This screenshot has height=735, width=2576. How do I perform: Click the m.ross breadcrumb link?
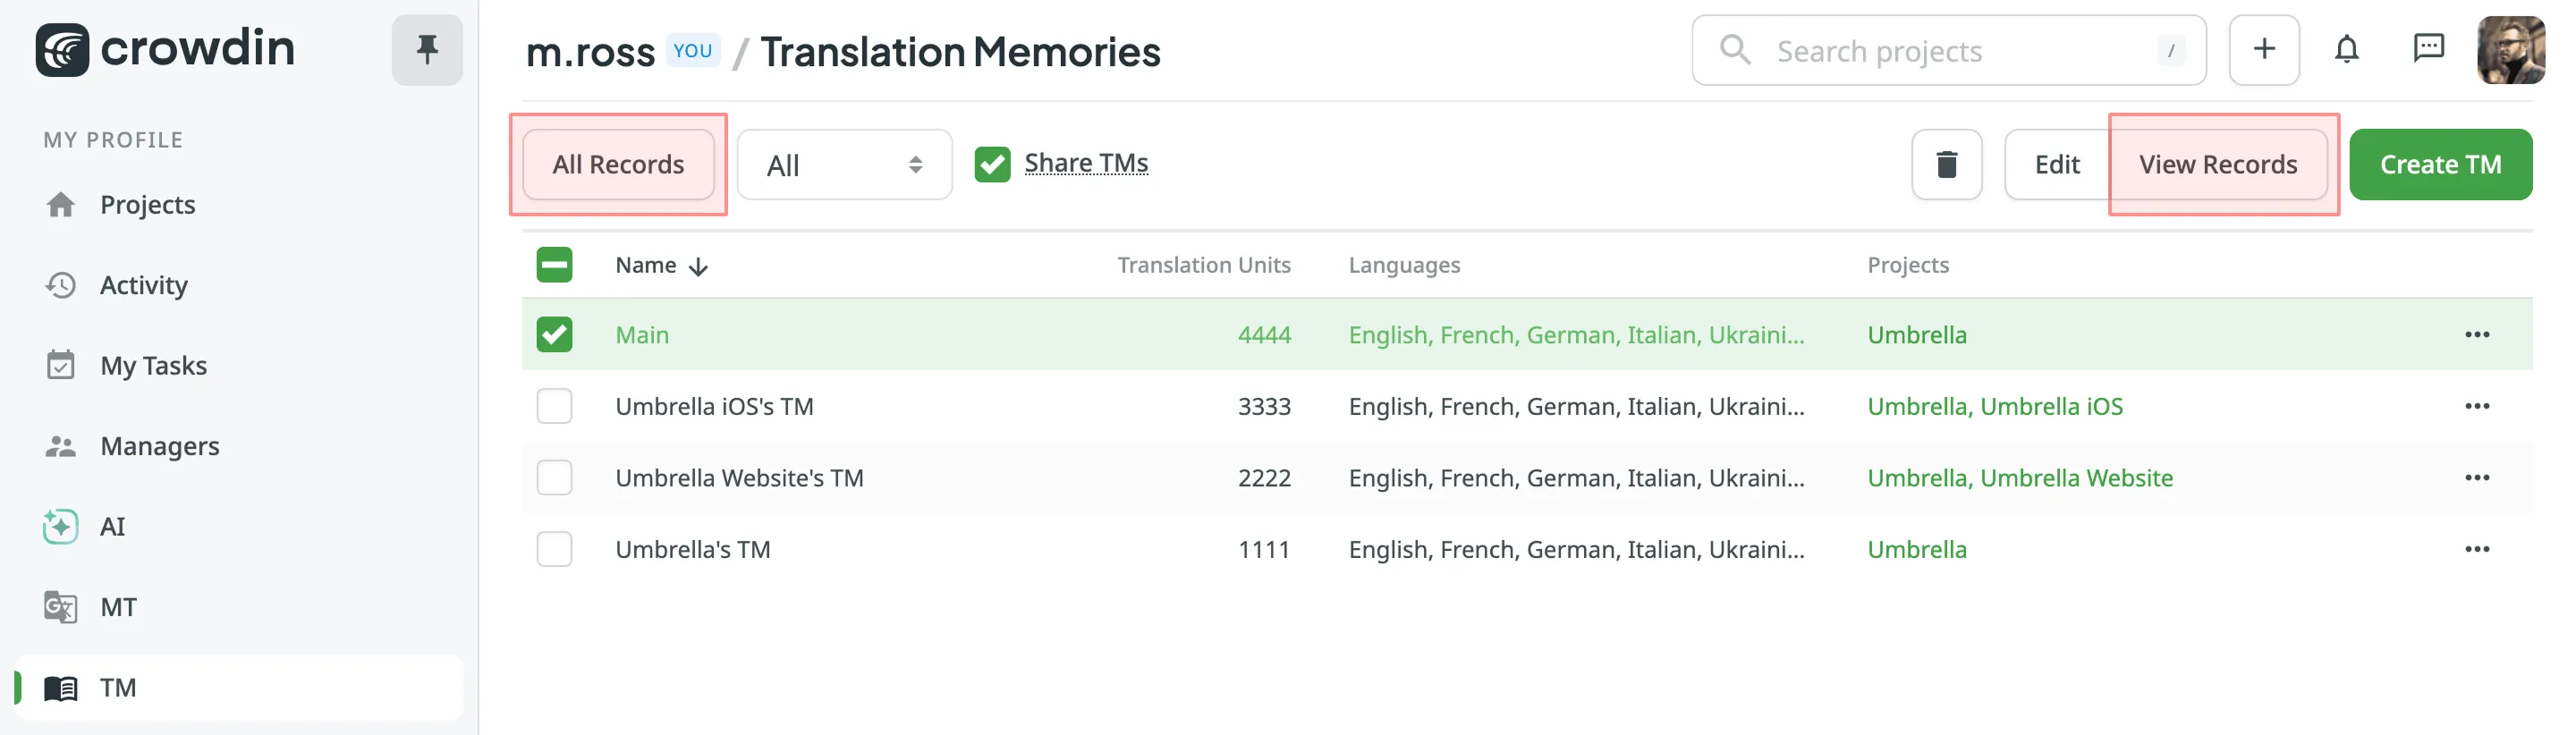point(591,51)
